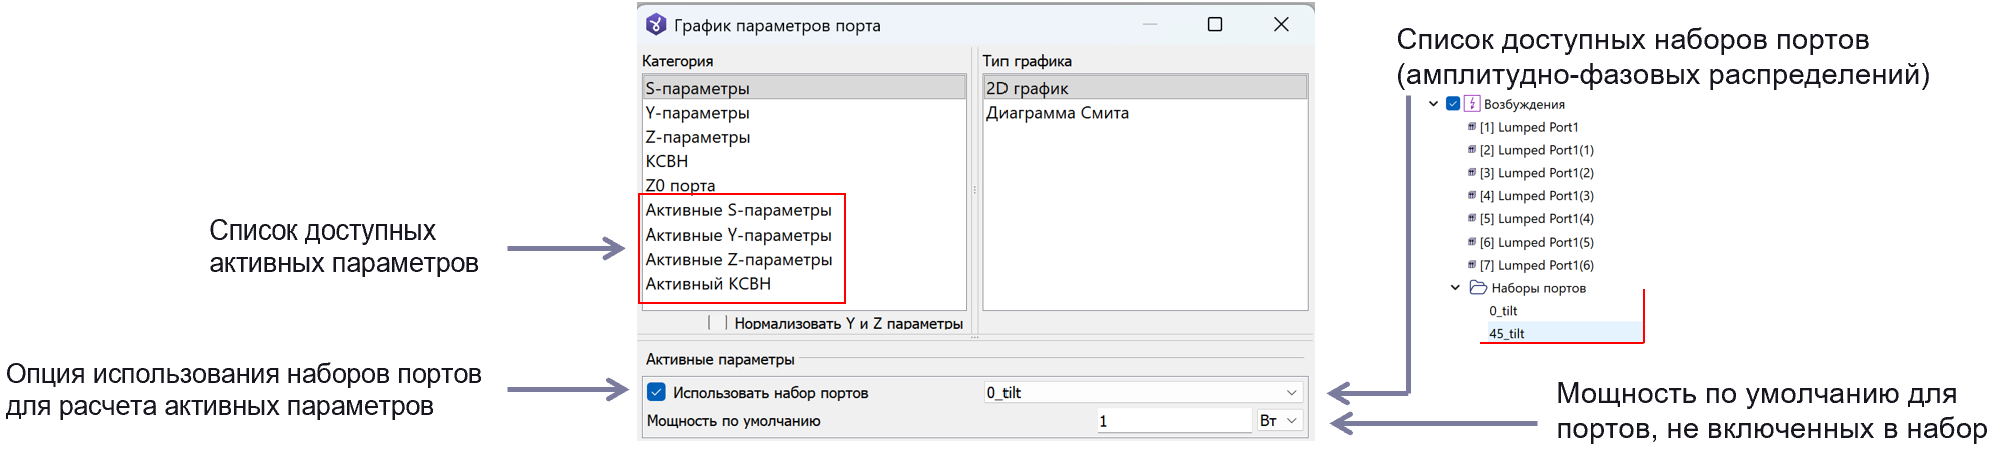Open the Вт power unit dropdown

click(x=1280, y=421)
